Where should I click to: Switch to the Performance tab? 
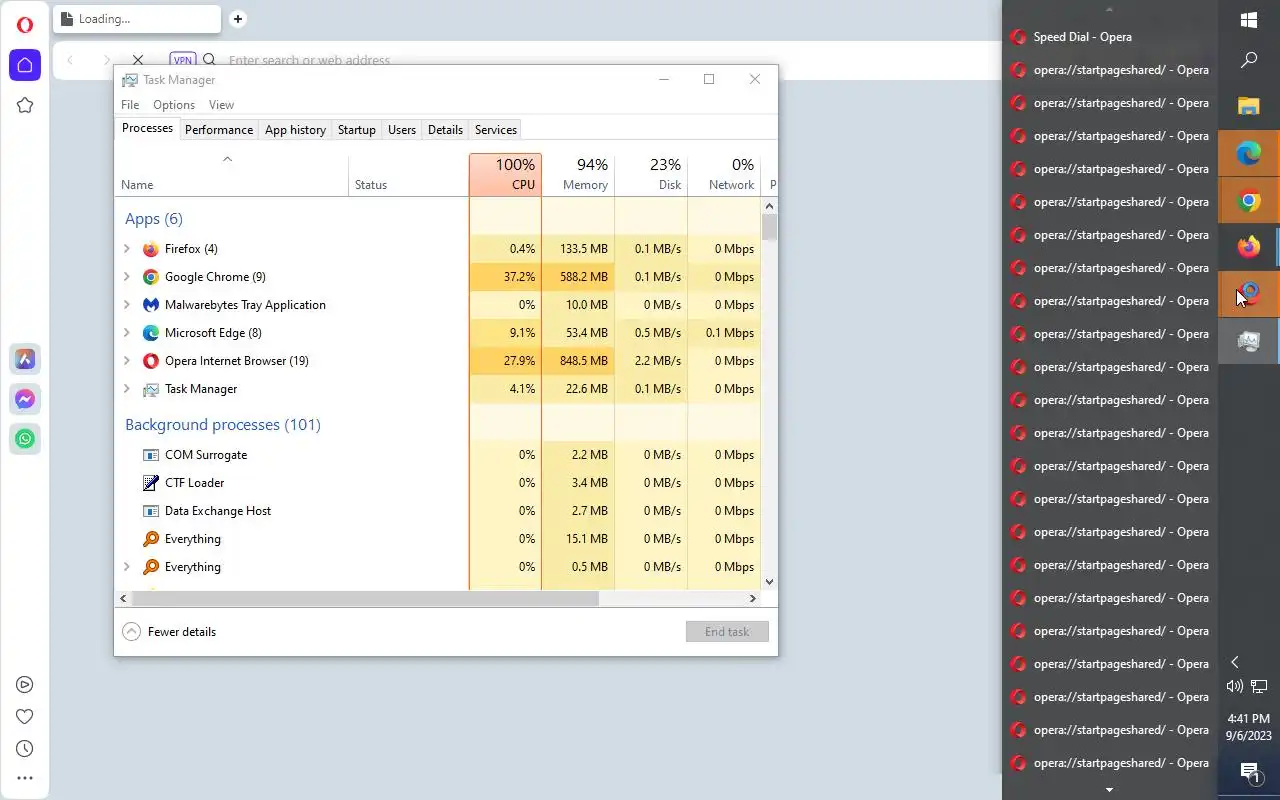(x=219, y=130)
